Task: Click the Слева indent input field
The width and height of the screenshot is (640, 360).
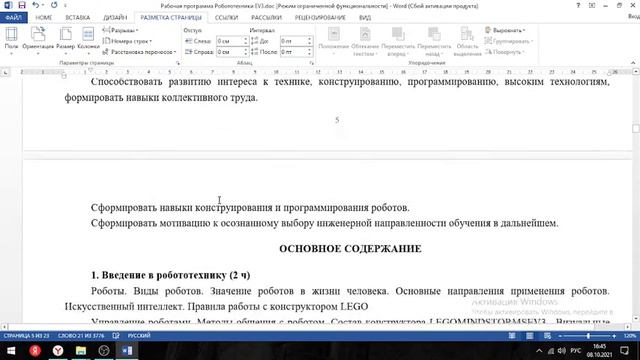Action: pyautogui.click(x=229, y=41)
